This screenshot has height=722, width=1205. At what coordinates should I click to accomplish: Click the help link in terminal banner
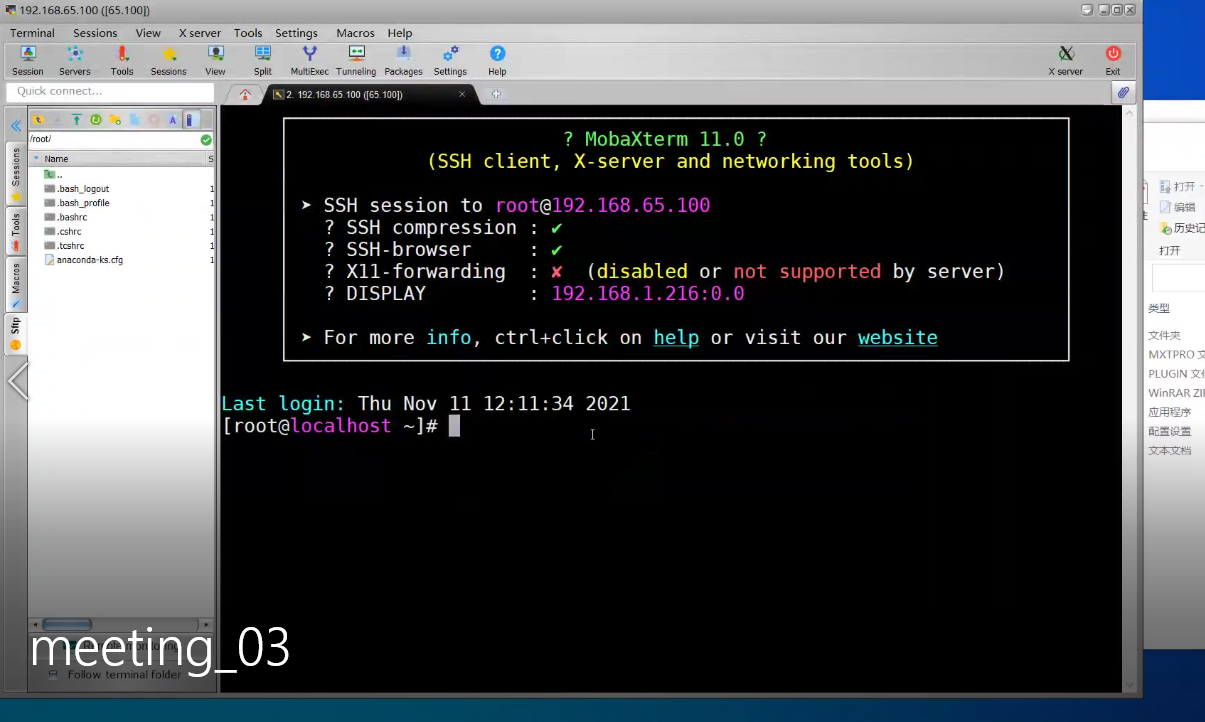[676, 338]
